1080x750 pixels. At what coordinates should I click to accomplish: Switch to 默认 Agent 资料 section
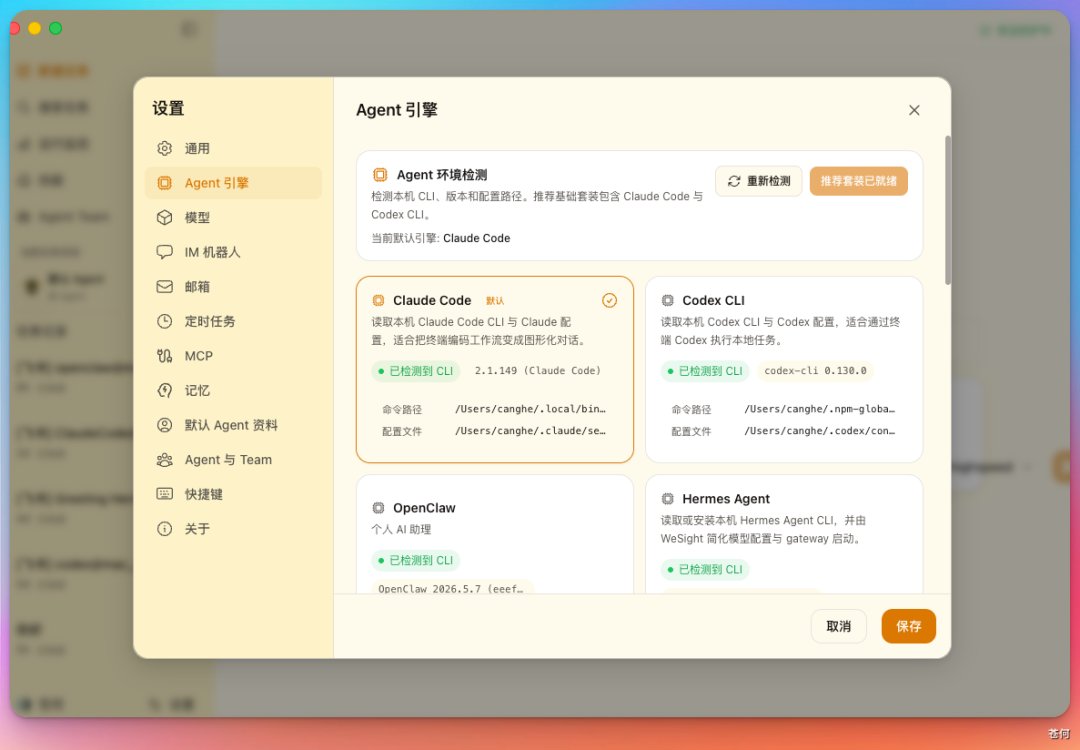[233, 425]
